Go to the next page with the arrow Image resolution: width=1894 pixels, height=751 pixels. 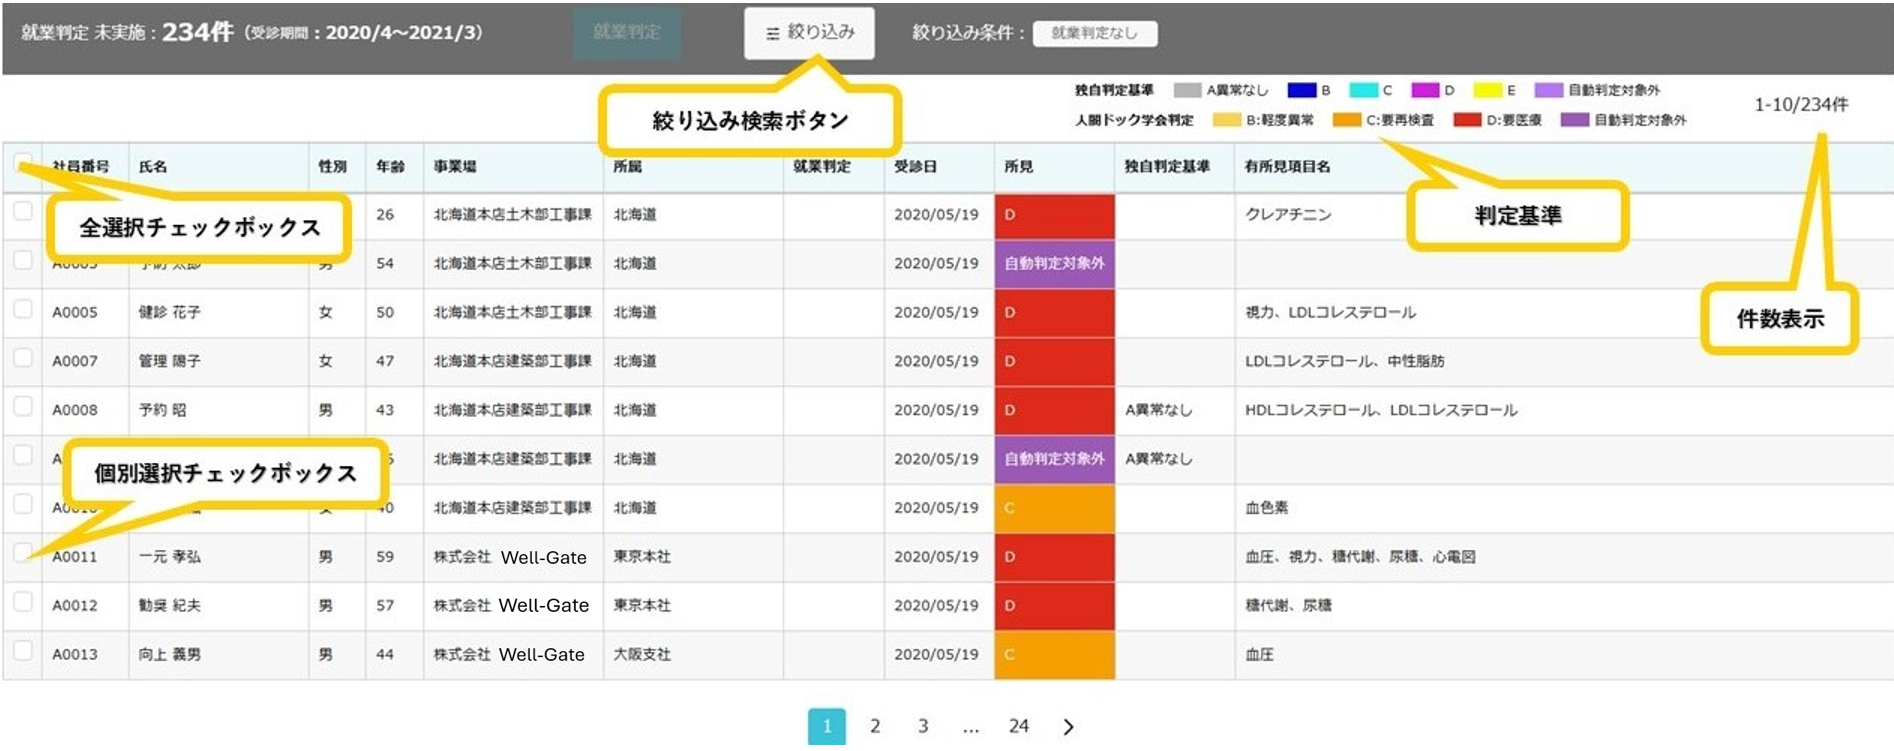click(x=1068, y=727)
